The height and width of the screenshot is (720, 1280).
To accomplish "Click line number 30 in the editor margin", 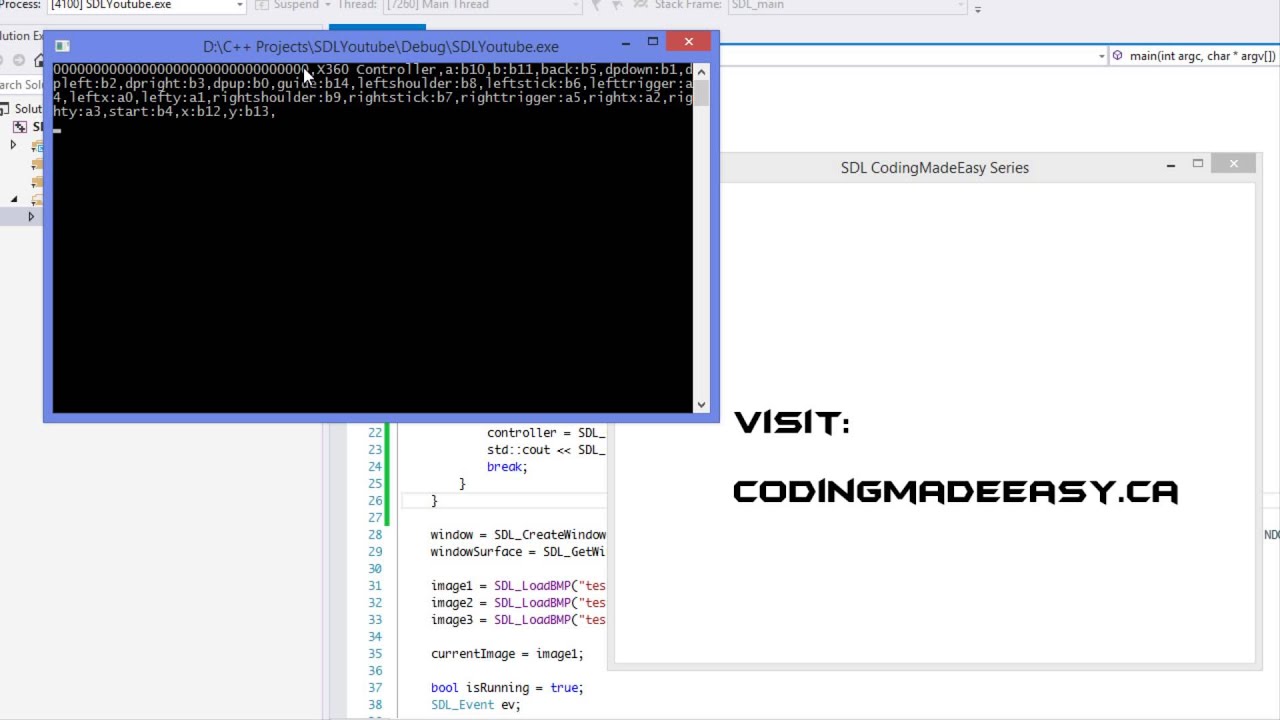I will (x=375, y=569).
